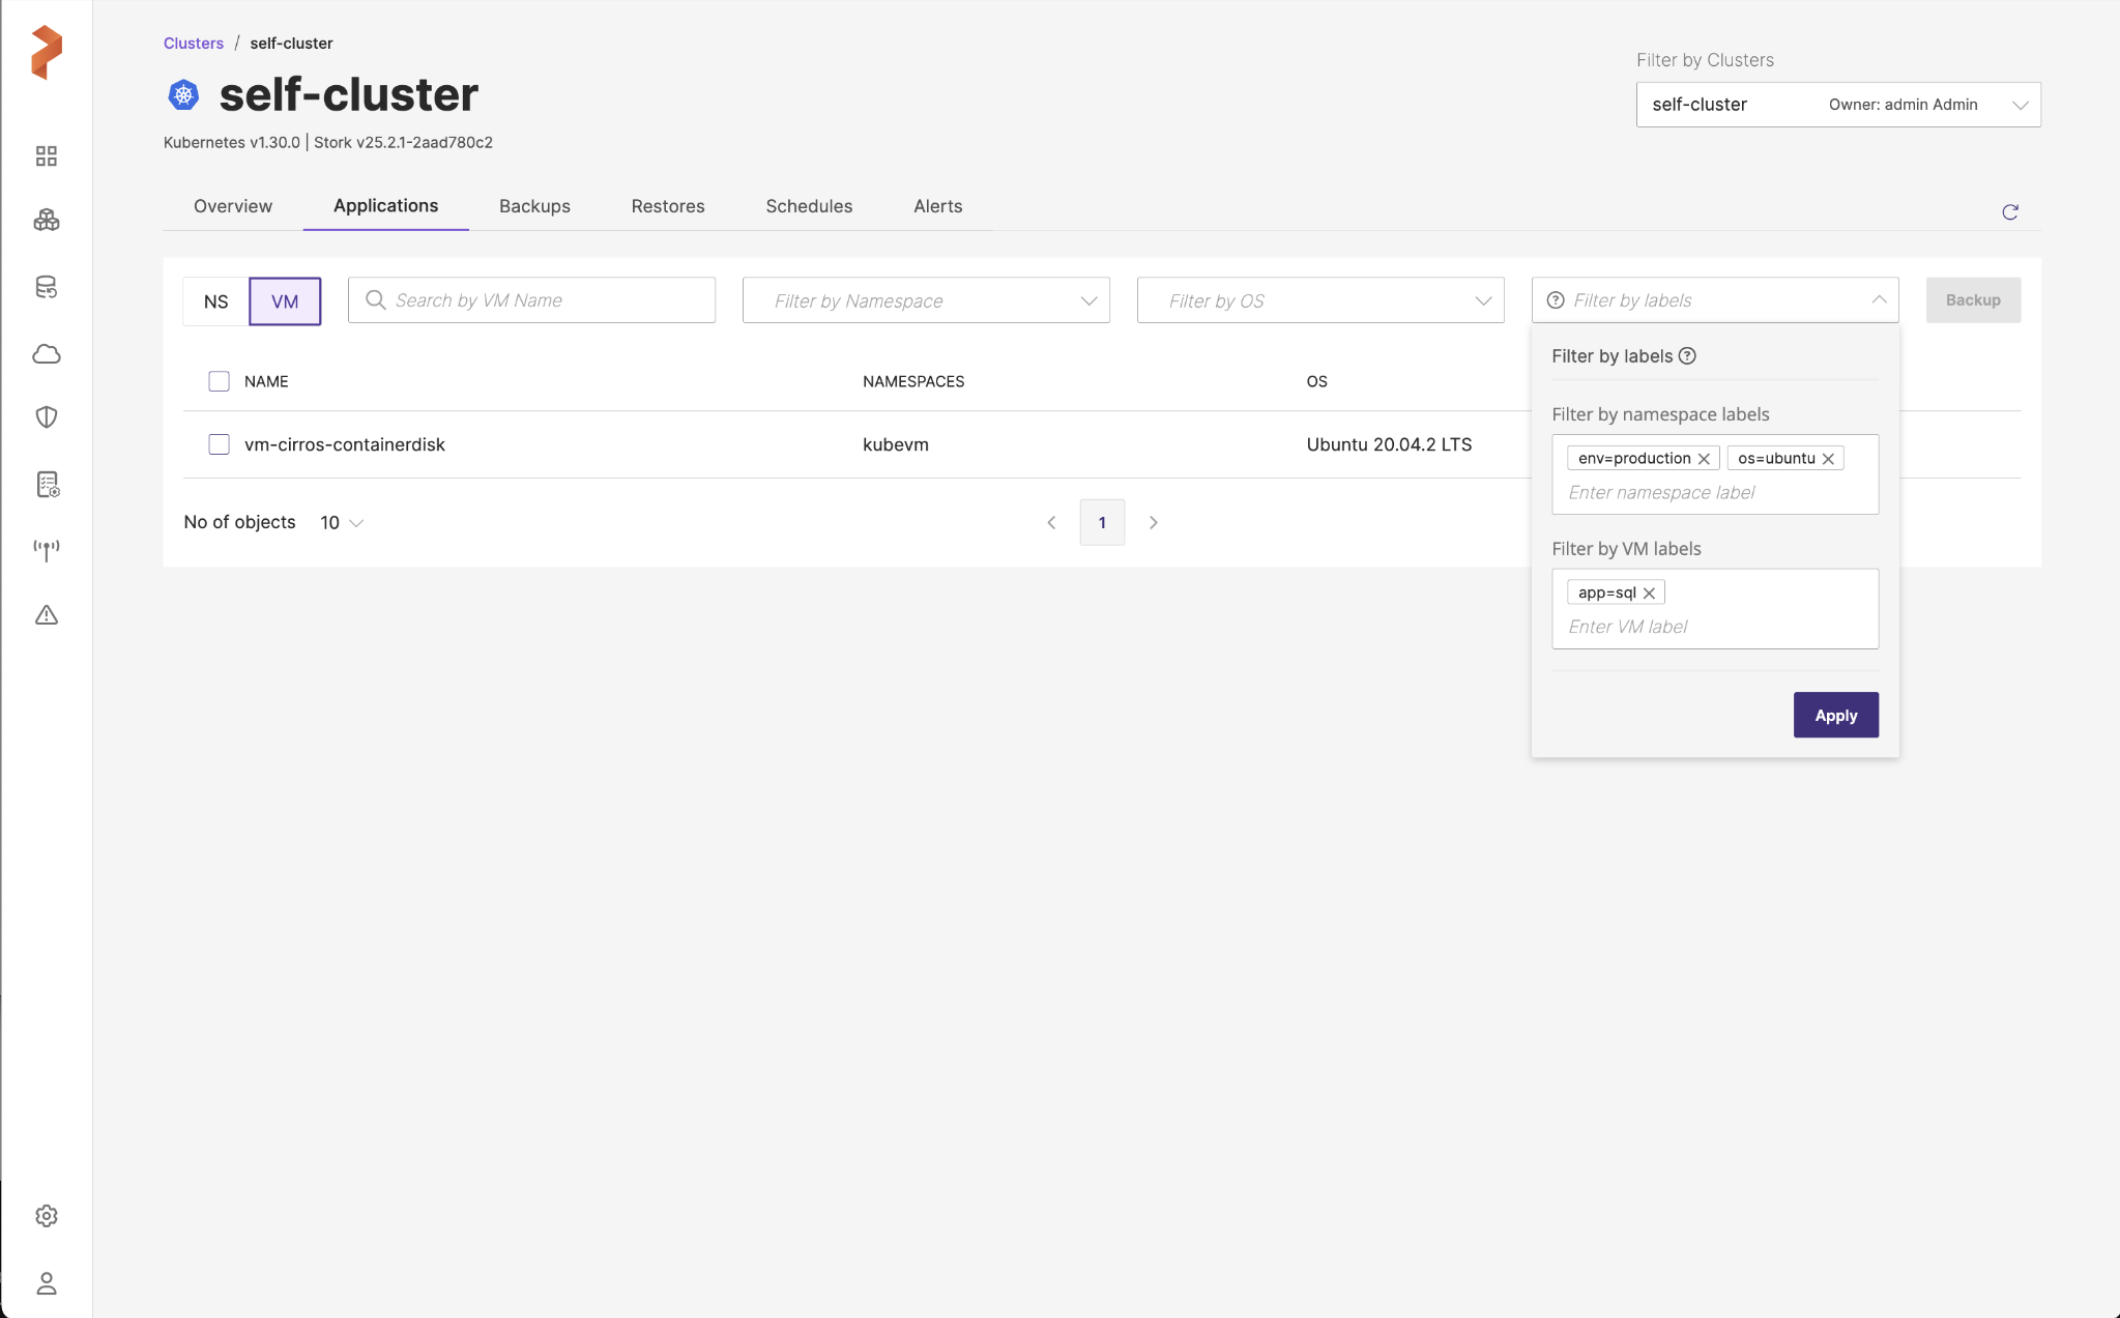The width and height of the screenshot is (2120, 1318).
Task: Remove the app=sql VM label
Action: 1649,593
